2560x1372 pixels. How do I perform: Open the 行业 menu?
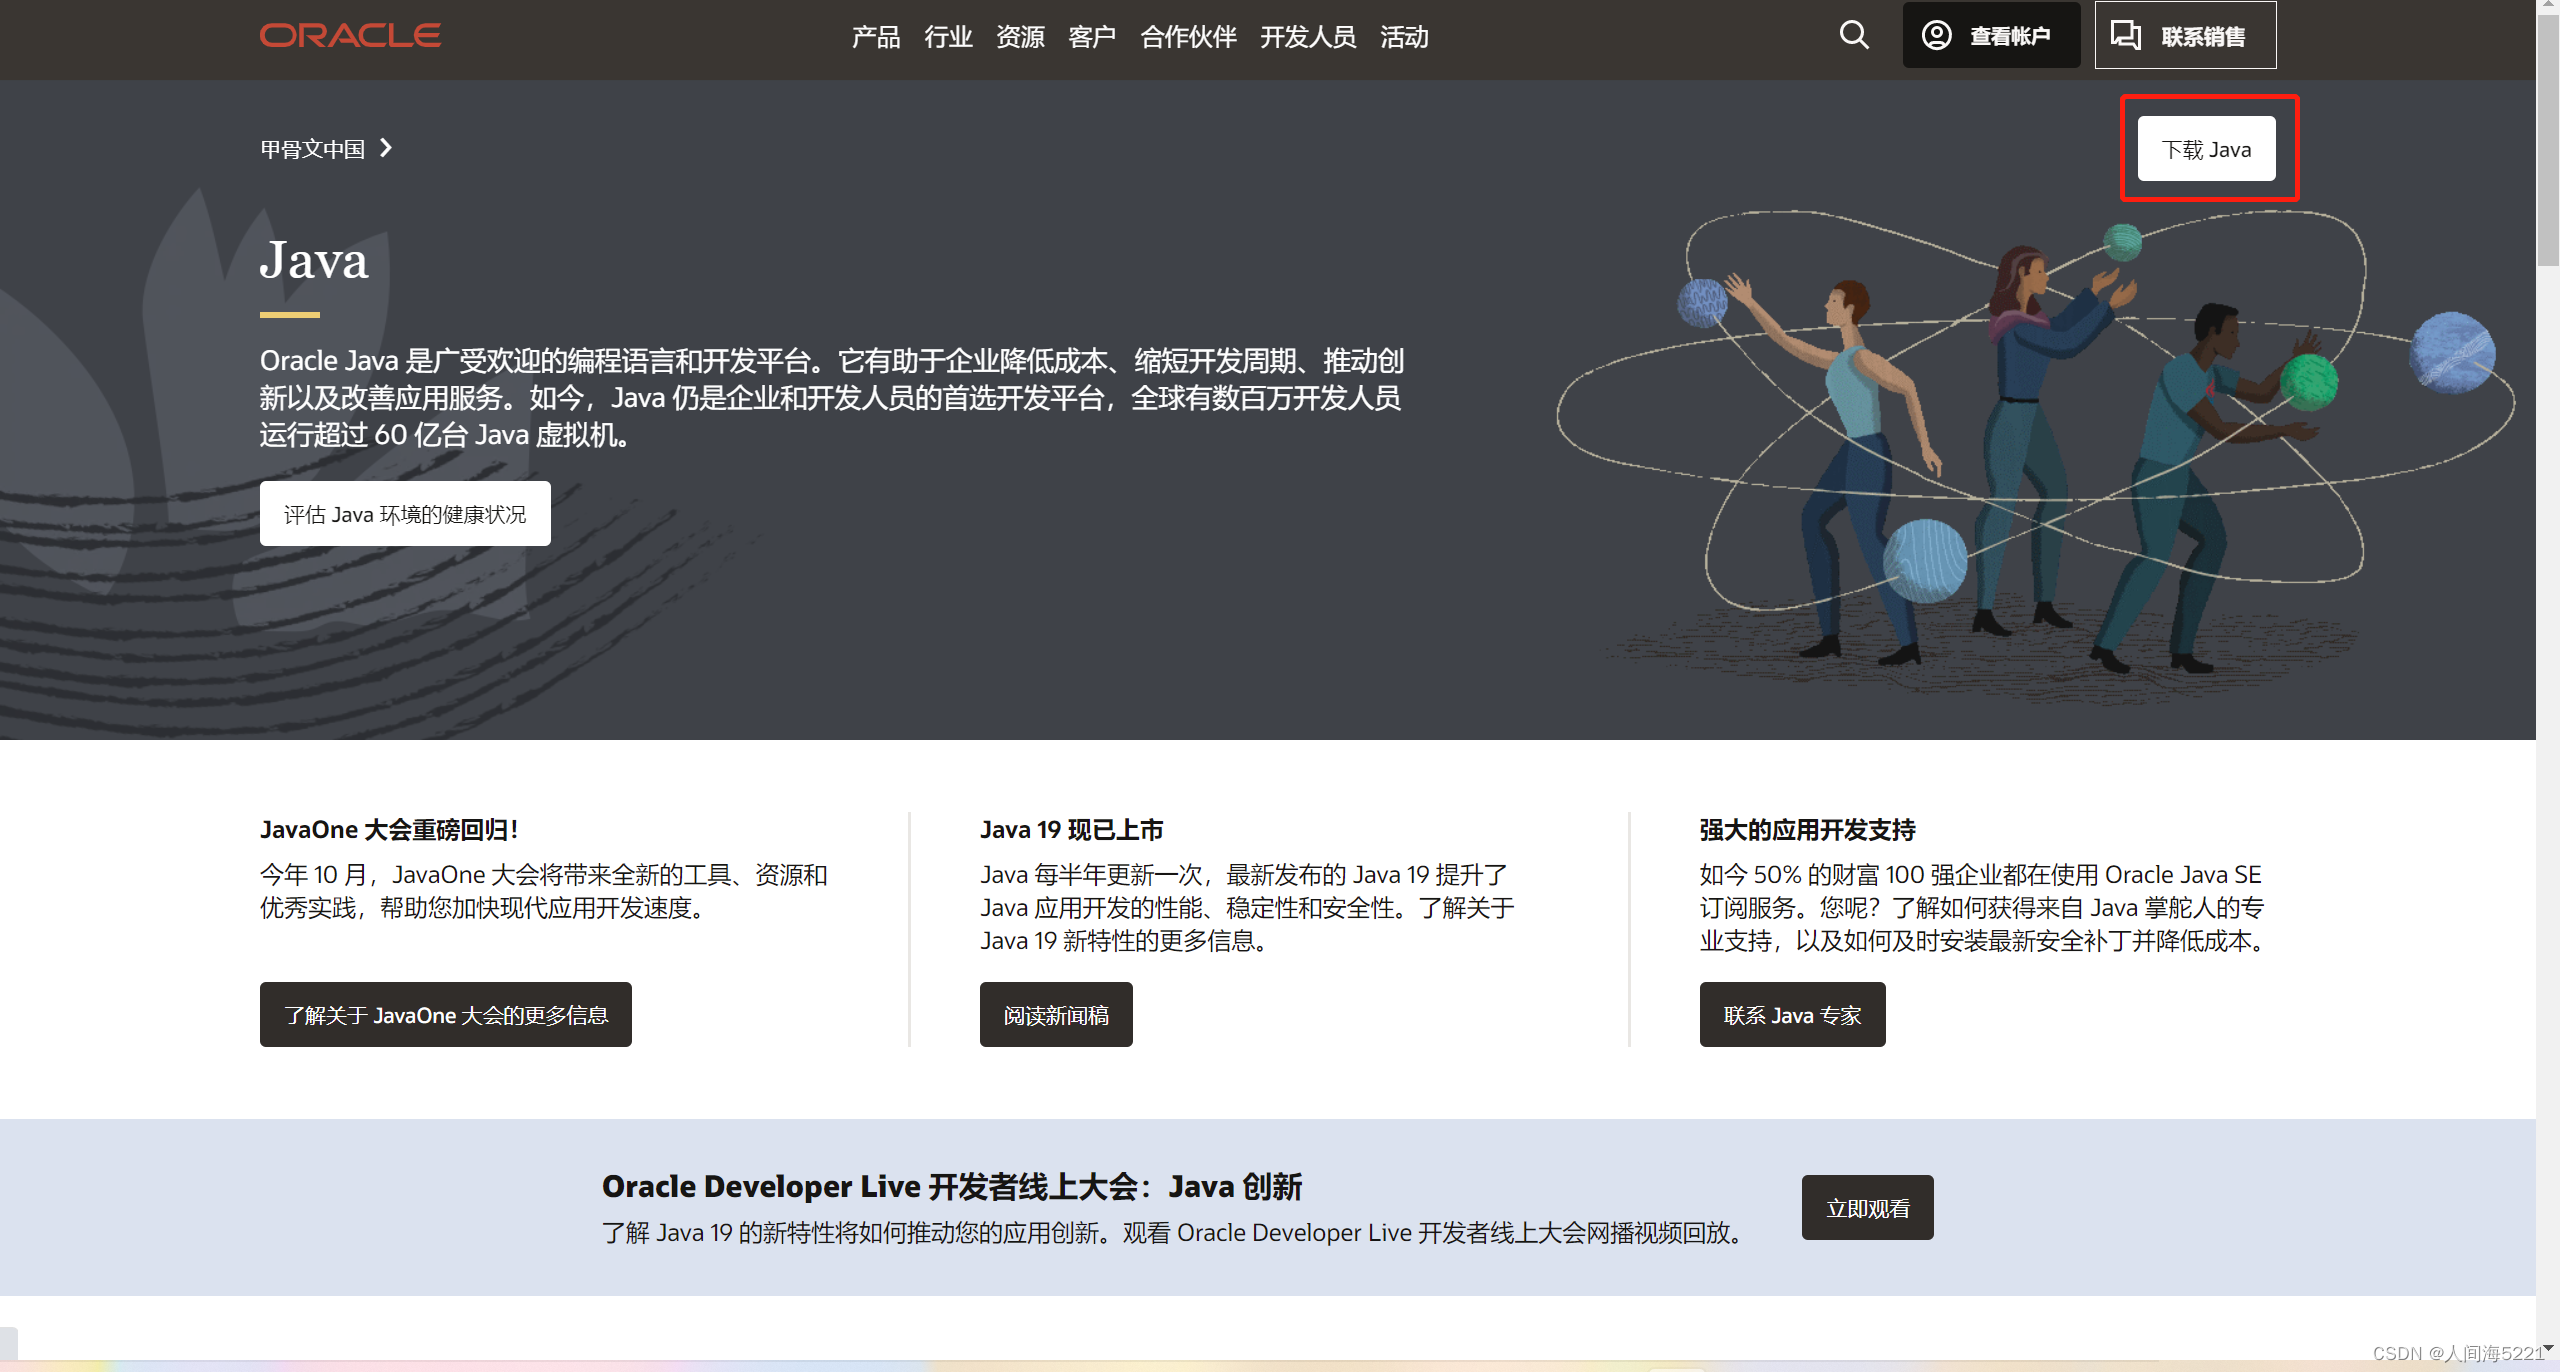coord(948,38)
